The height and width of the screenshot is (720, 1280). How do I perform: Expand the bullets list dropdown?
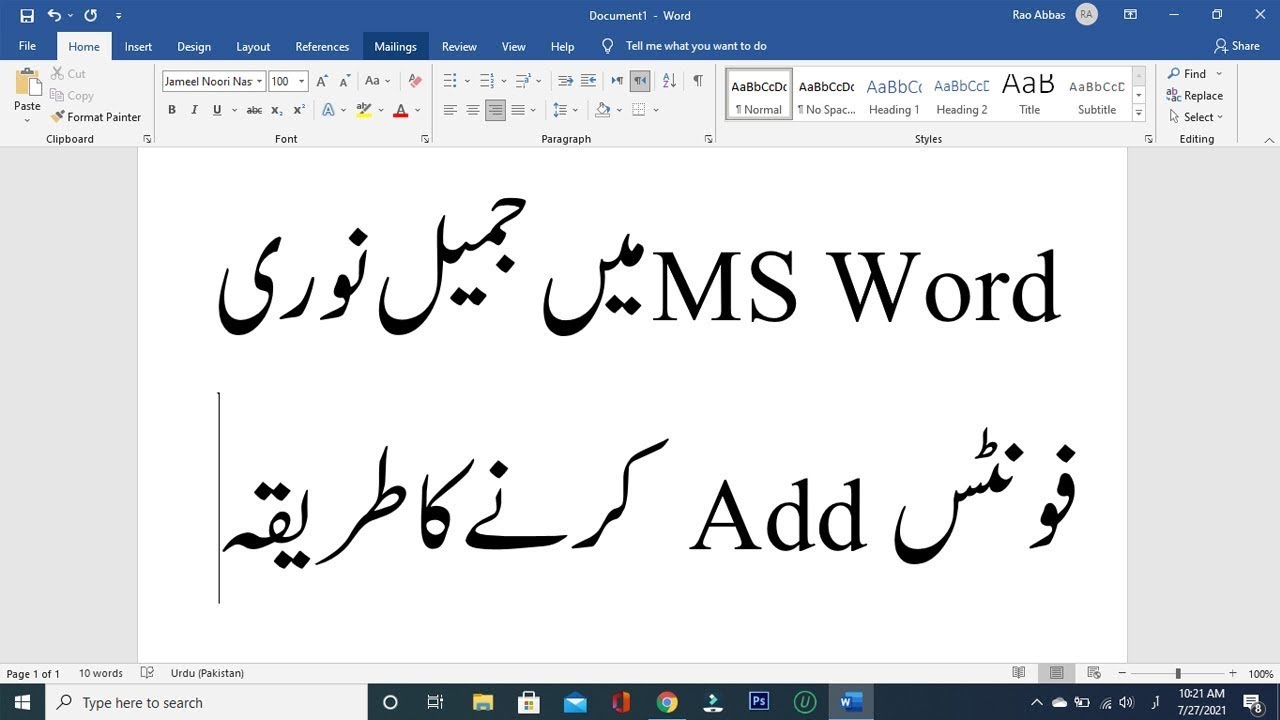(x=467, y=81)
